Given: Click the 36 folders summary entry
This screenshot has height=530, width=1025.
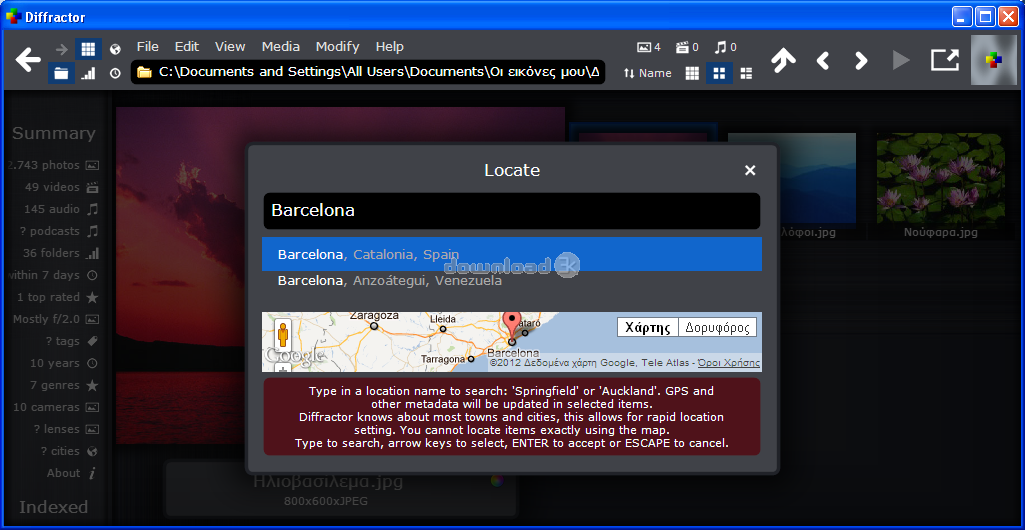Looking at the screenshot, I should (61, 253).
